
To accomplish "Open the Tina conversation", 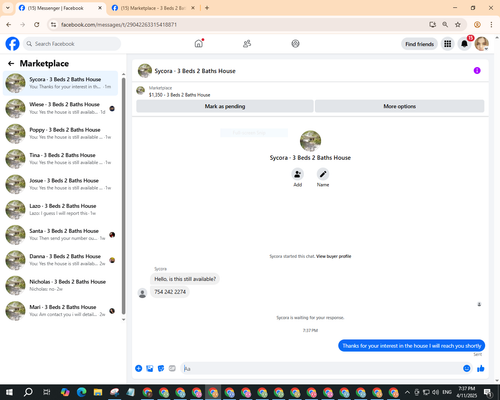I will point(60,159).
